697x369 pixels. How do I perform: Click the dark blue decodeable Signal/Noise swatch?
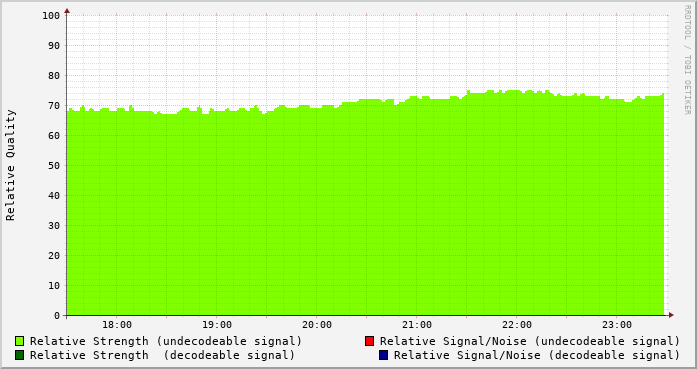tap(384, 355)
